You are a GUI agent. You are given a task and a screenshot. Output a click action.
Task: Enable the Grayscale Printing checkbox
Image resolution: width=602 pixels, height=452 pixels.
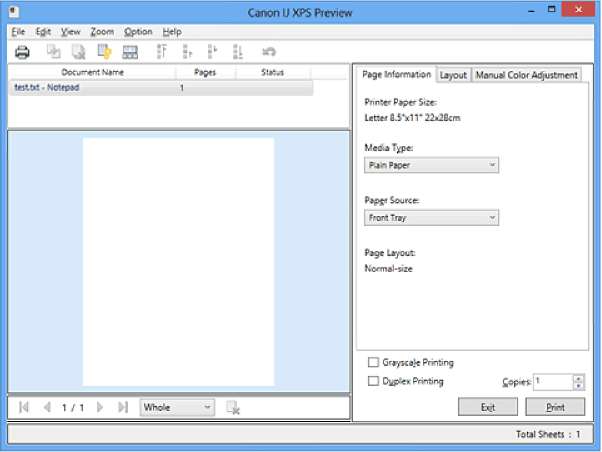pos(373,363)
